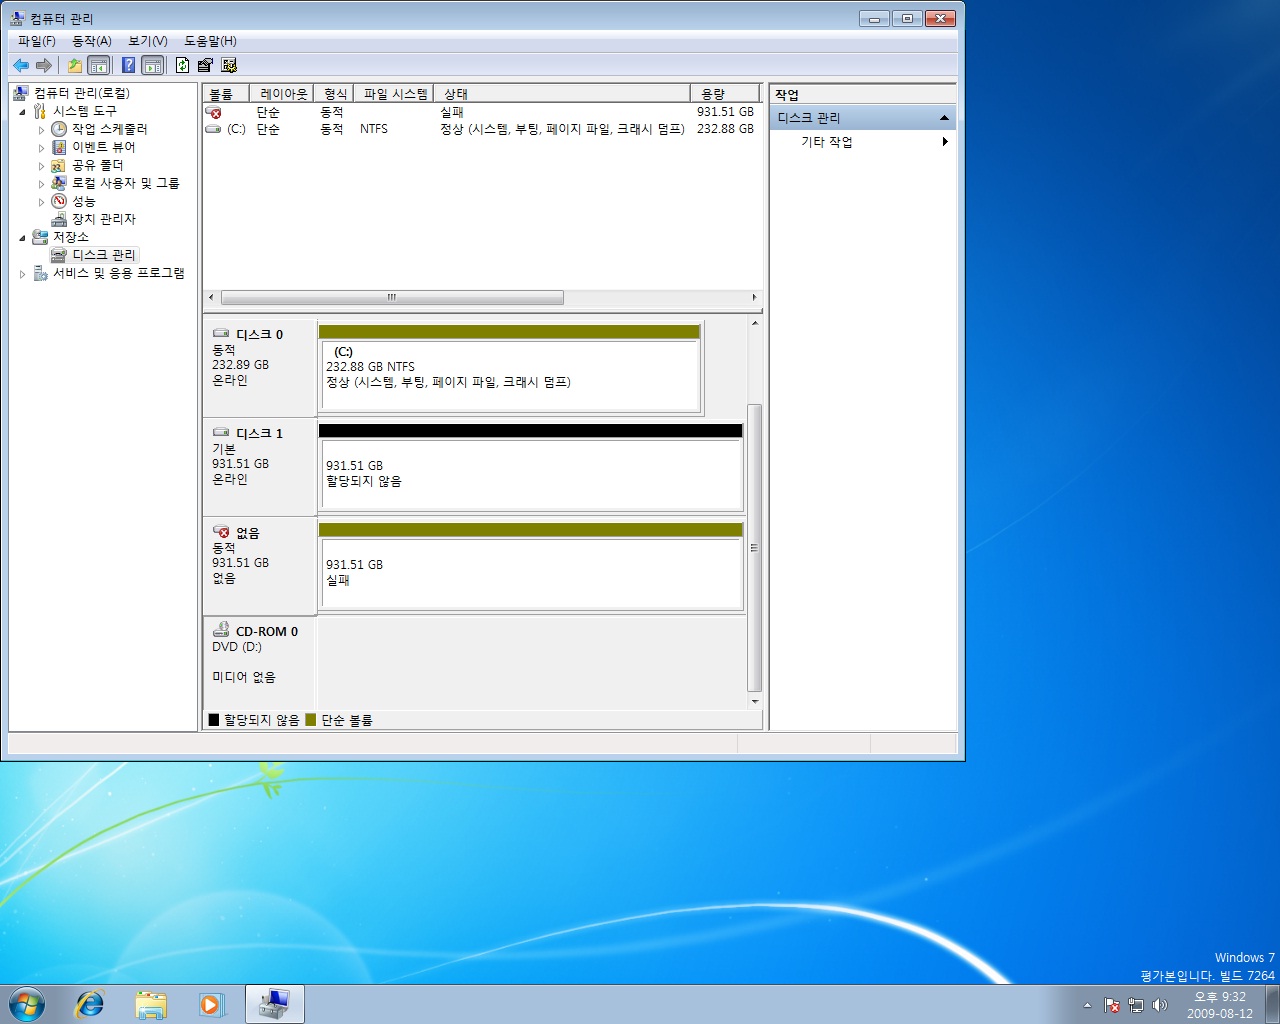
Task: Expand 로컬 사용자 및 그룹 node arrow
Action: coord(41,183)
